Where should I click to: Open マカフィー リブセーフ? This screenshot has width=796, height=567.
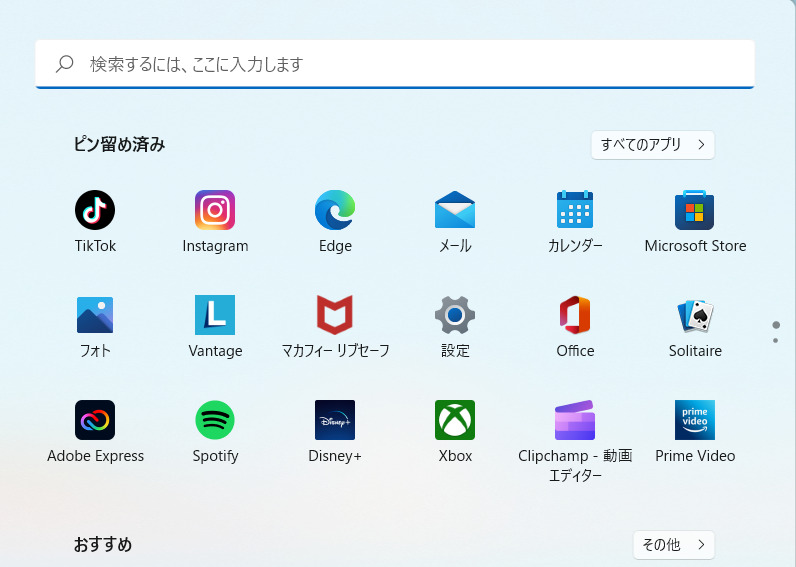pos(335,315)
